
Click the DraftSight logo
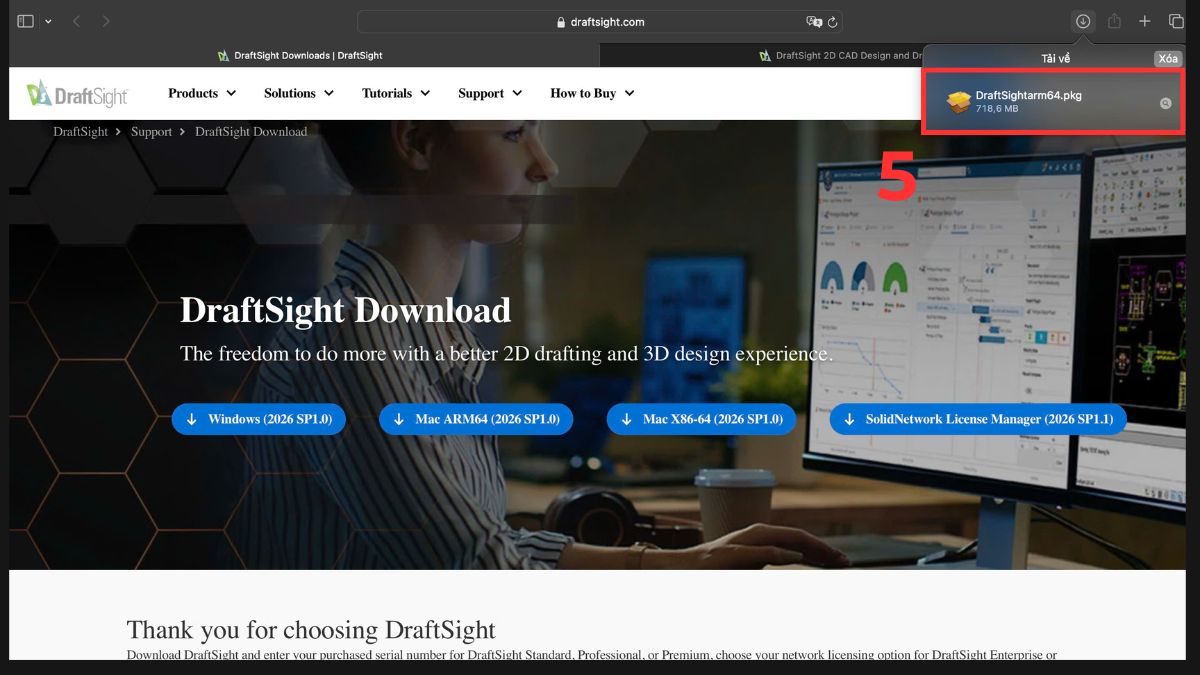tap(78, 93)
